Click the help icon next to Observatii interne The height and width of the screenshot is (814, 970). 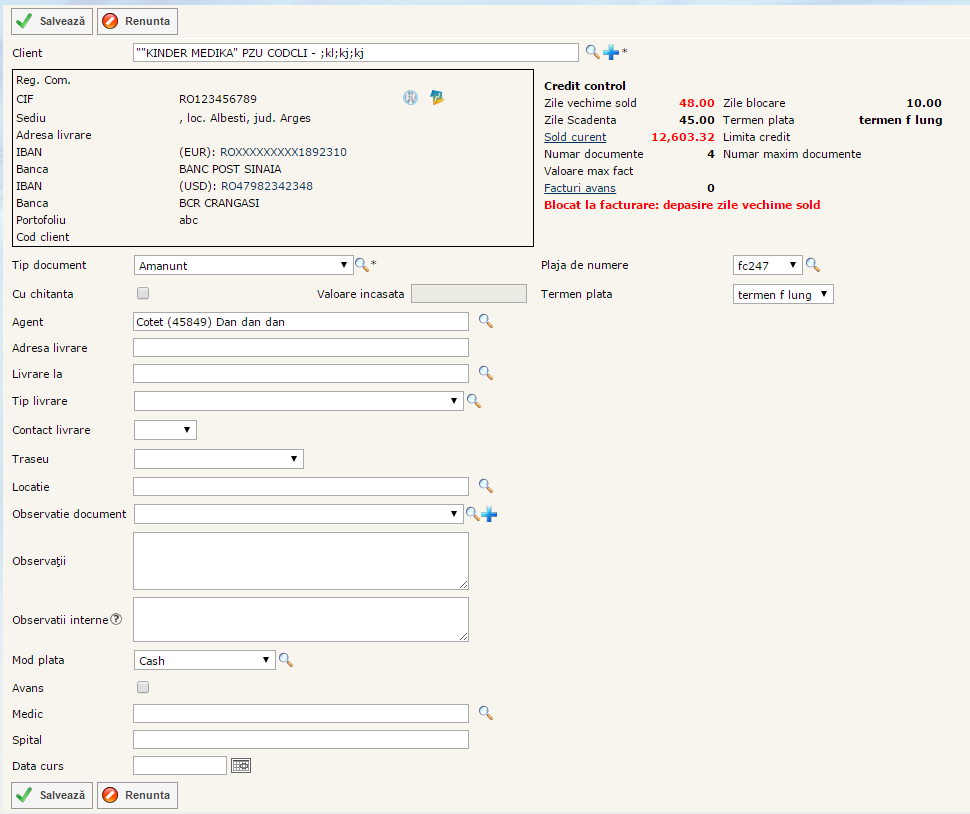[x=116, y=619]
